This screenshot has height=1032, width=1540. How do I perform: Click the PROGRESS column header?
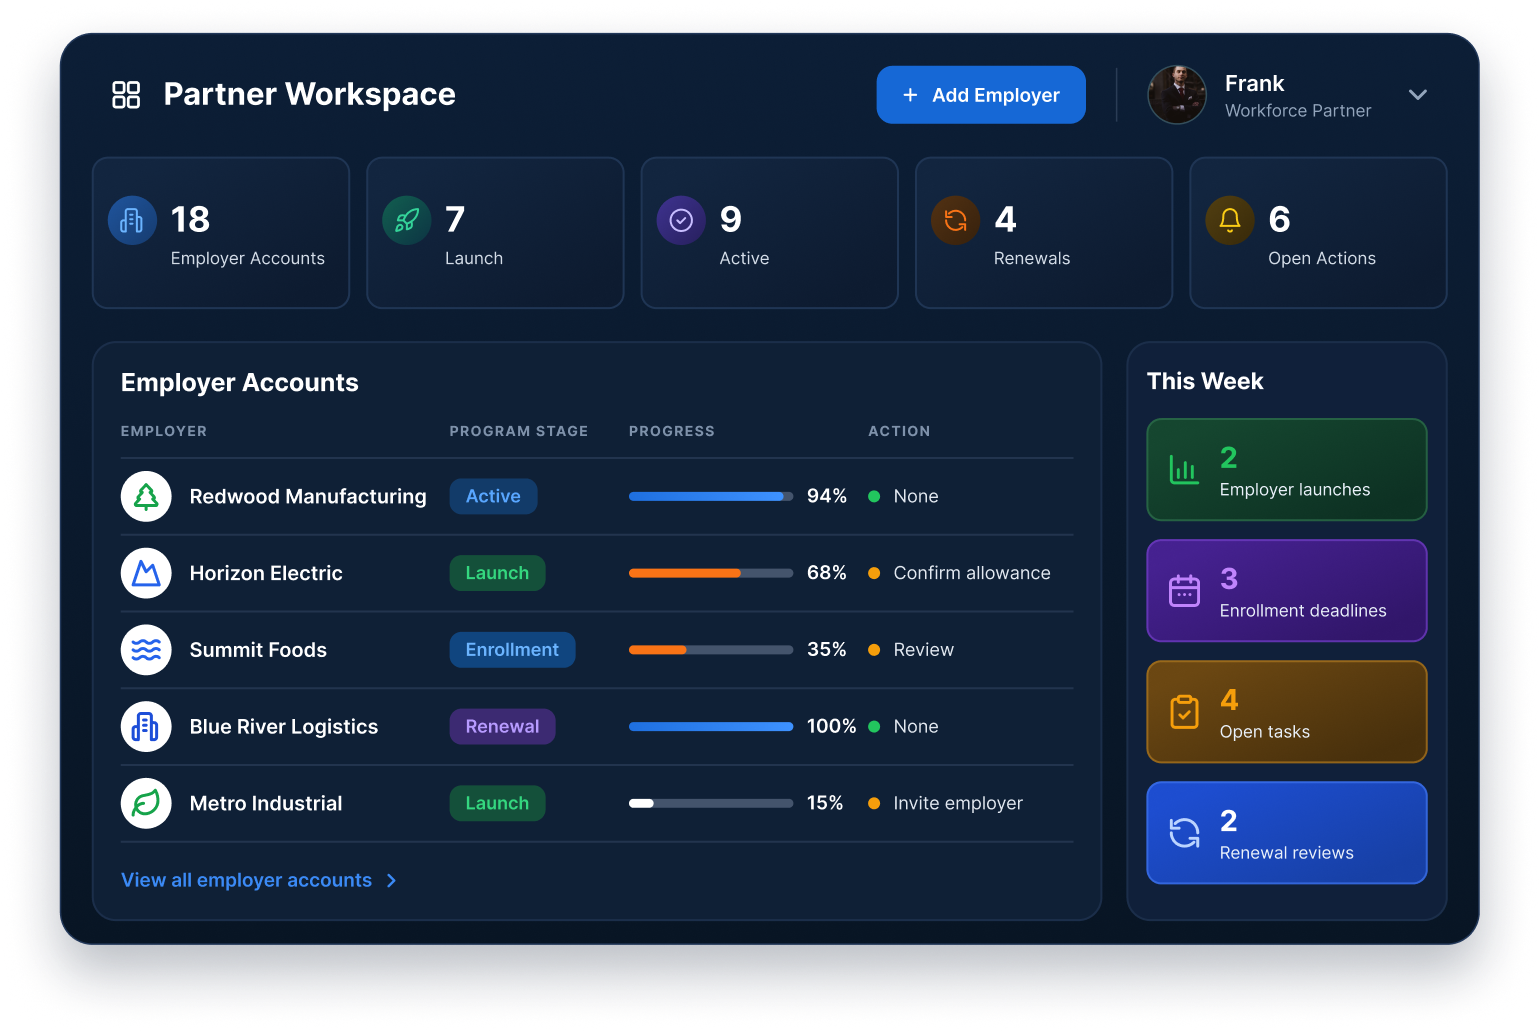click(x=672, y=431)
